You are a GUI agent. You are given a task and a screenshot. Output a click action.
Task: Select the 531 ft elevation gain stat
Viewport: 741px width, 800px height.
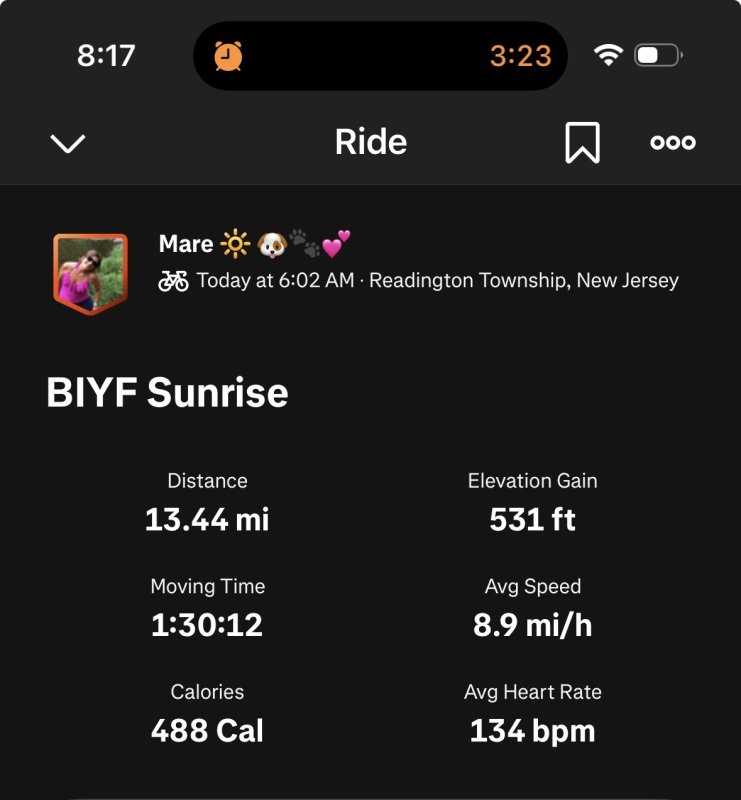pos(532,519)
